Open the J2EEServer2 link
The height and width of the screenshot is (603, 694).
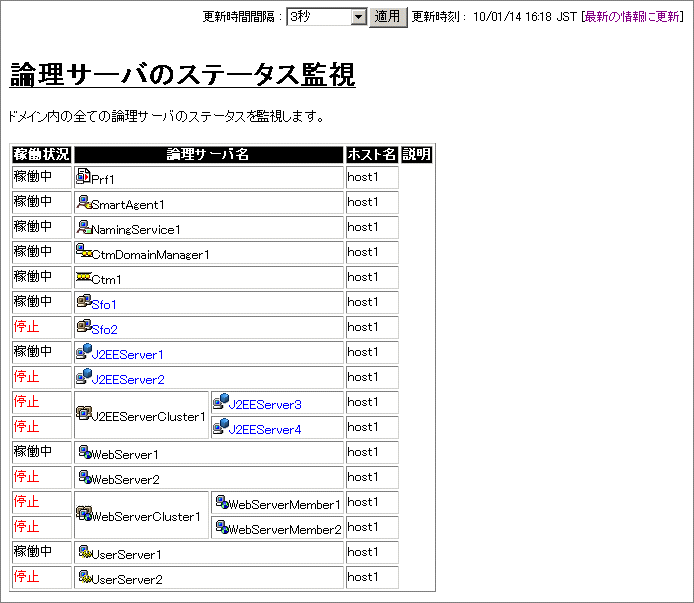click(x=128, y=380)
